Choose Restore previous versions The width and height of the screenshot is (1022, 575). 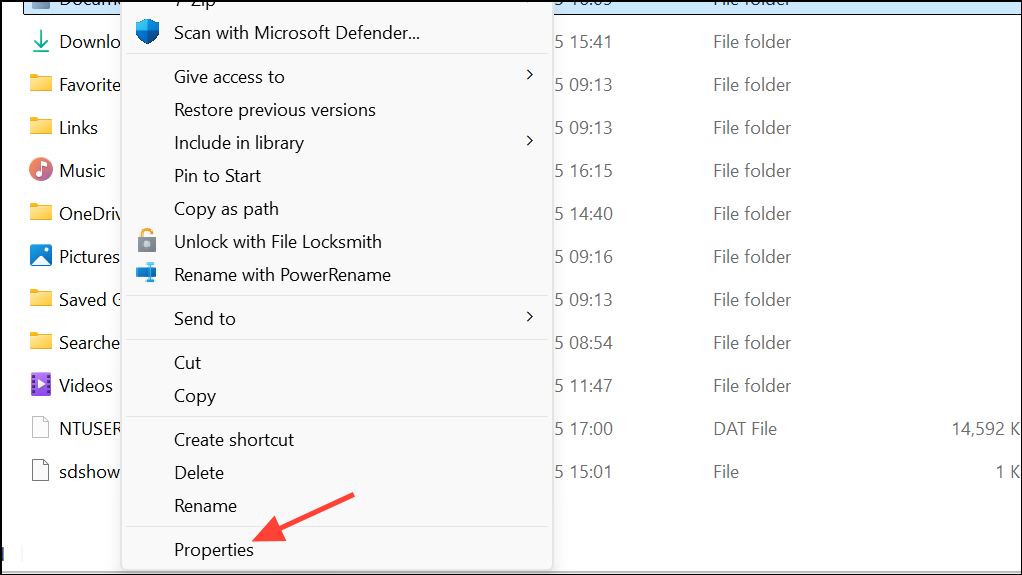coord(274,110)
